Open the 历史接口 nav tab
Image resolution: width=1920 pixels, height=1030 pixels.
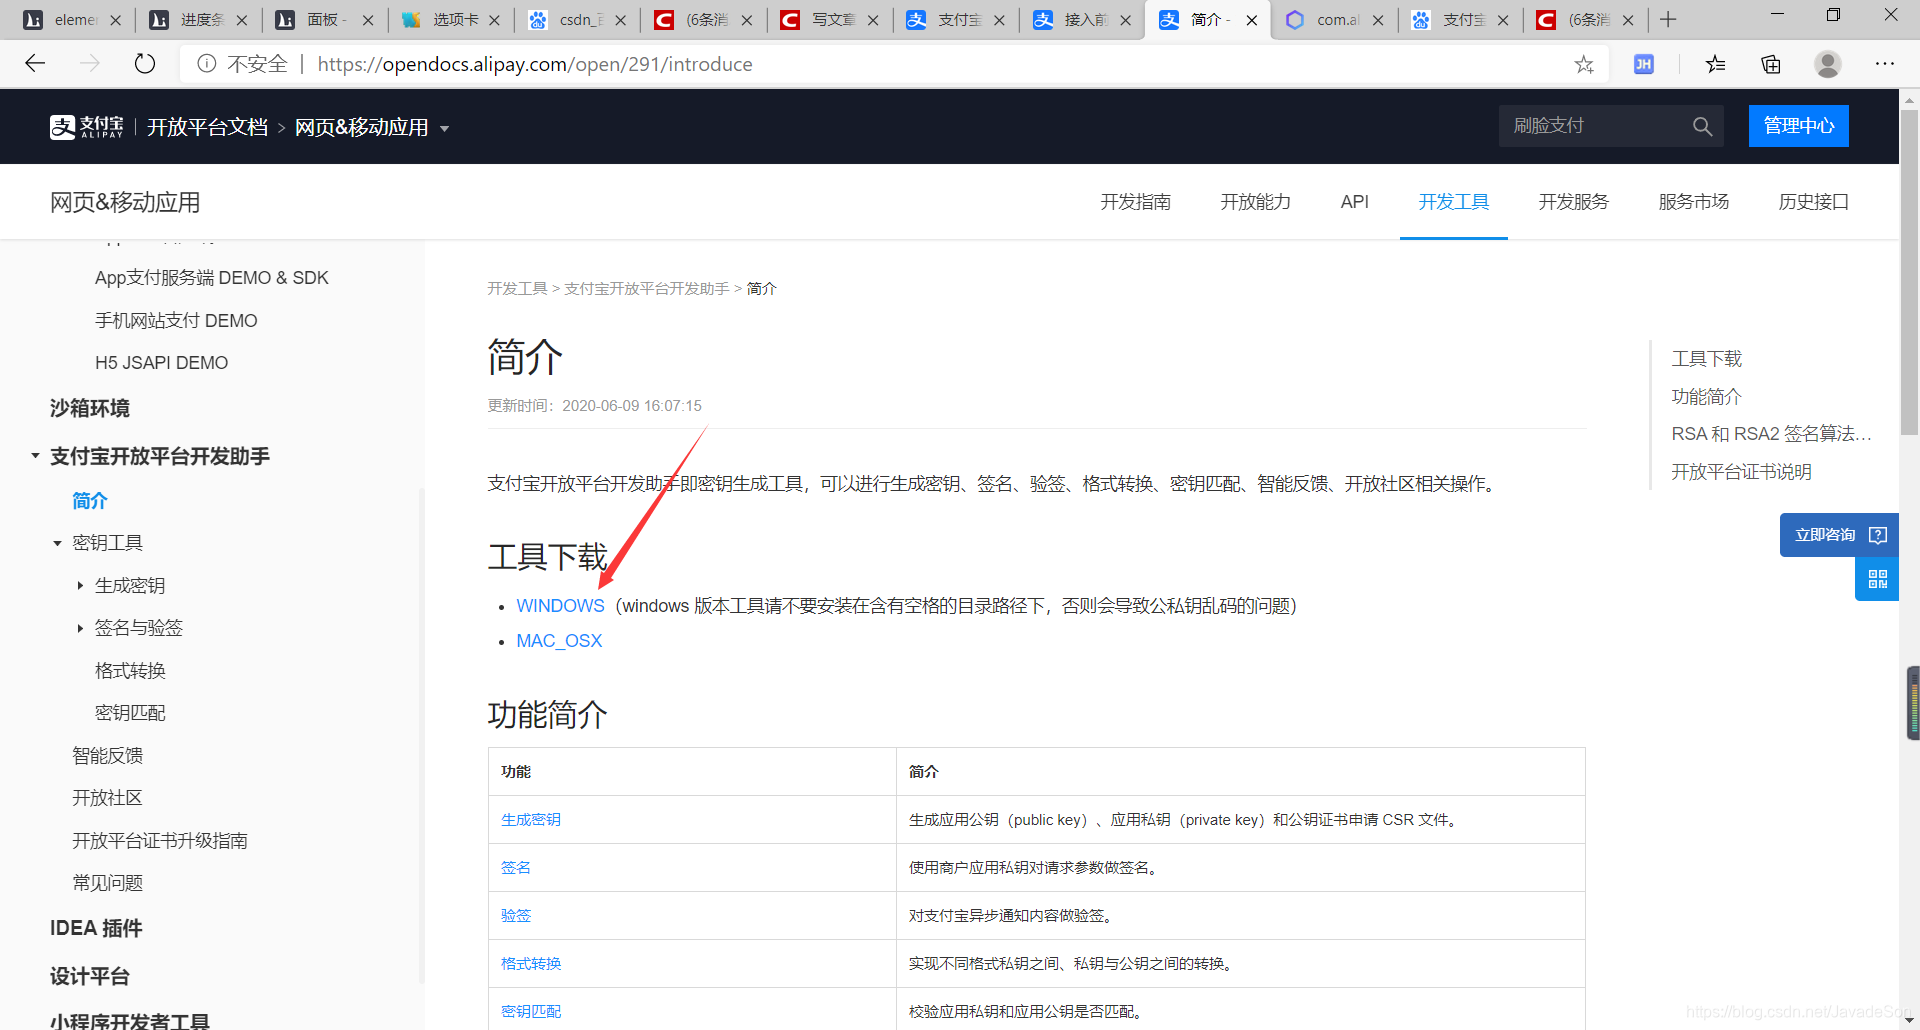coord(1813,202)
